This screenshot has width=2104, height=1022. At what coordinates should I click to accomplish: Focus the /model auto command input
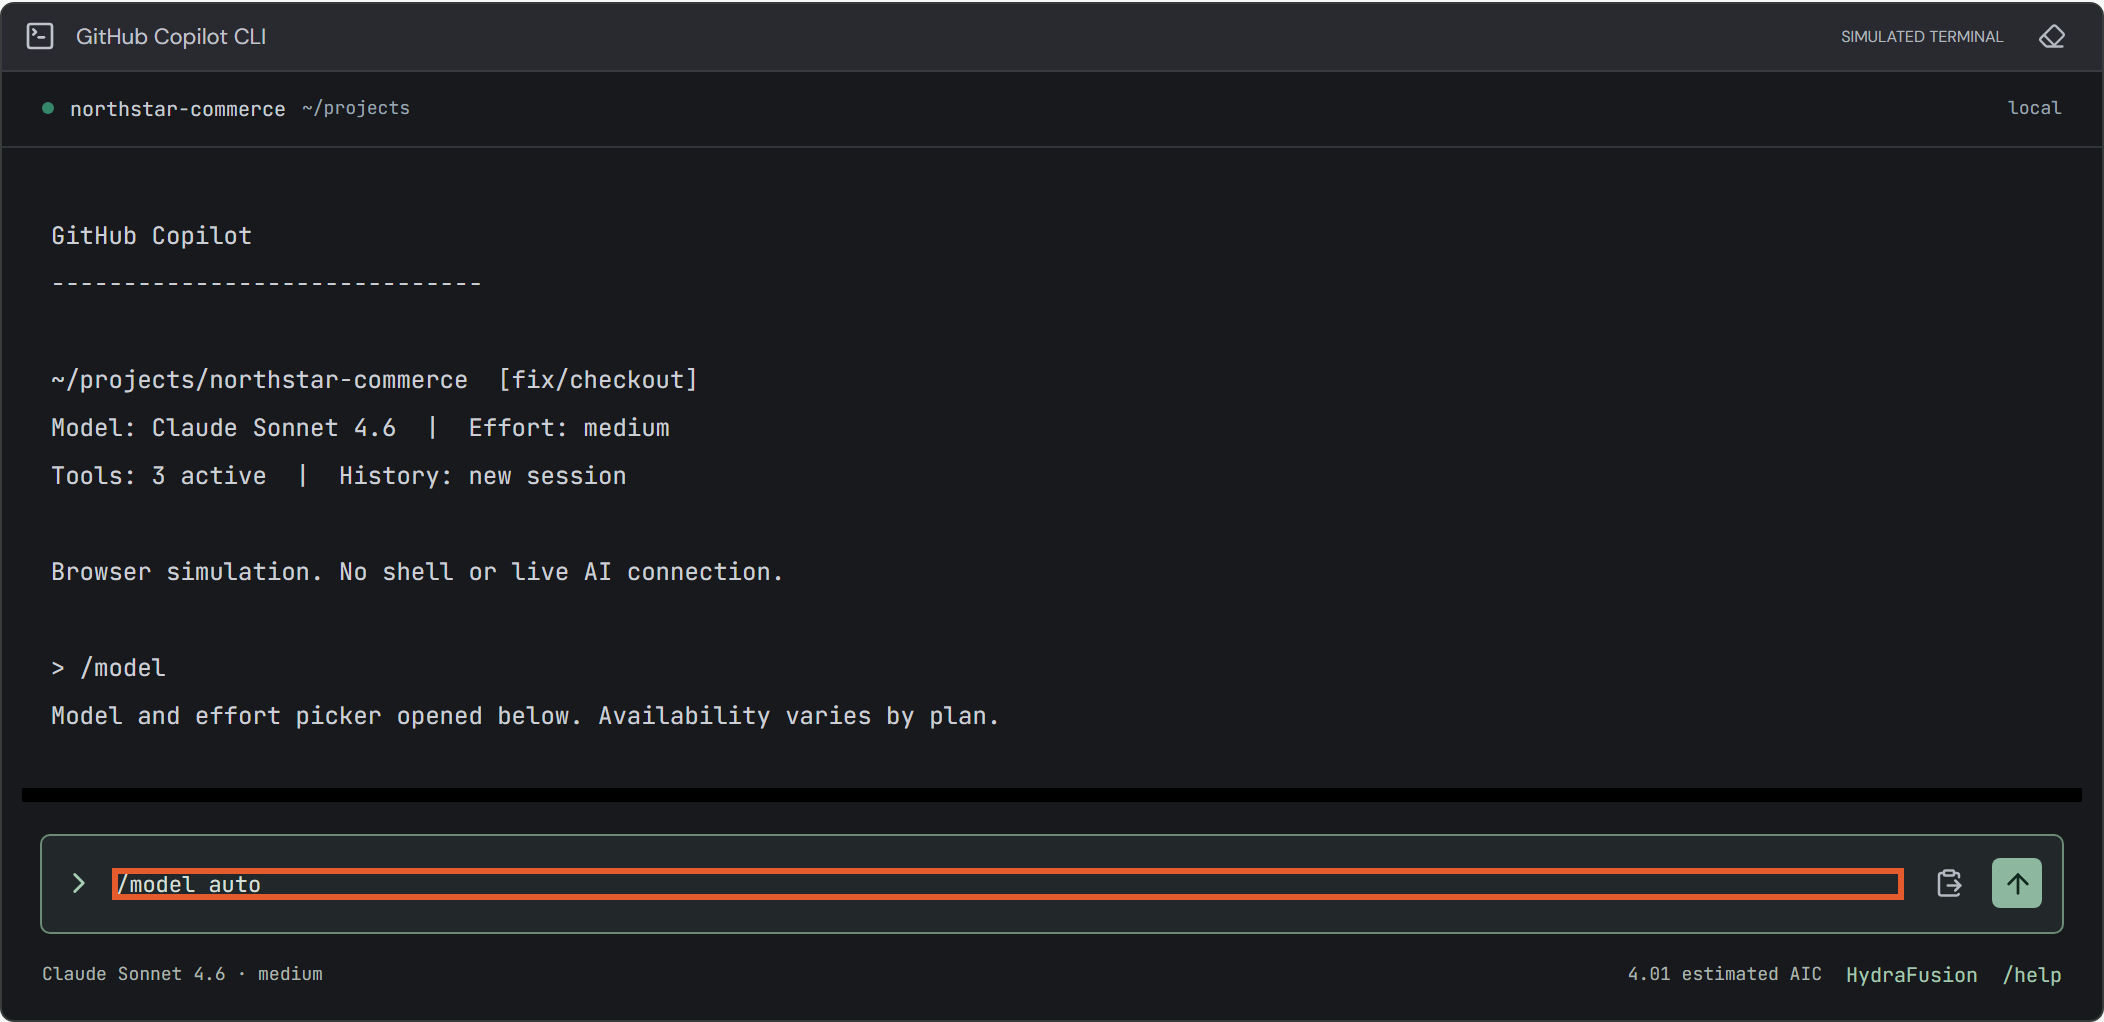point(1007,884)
